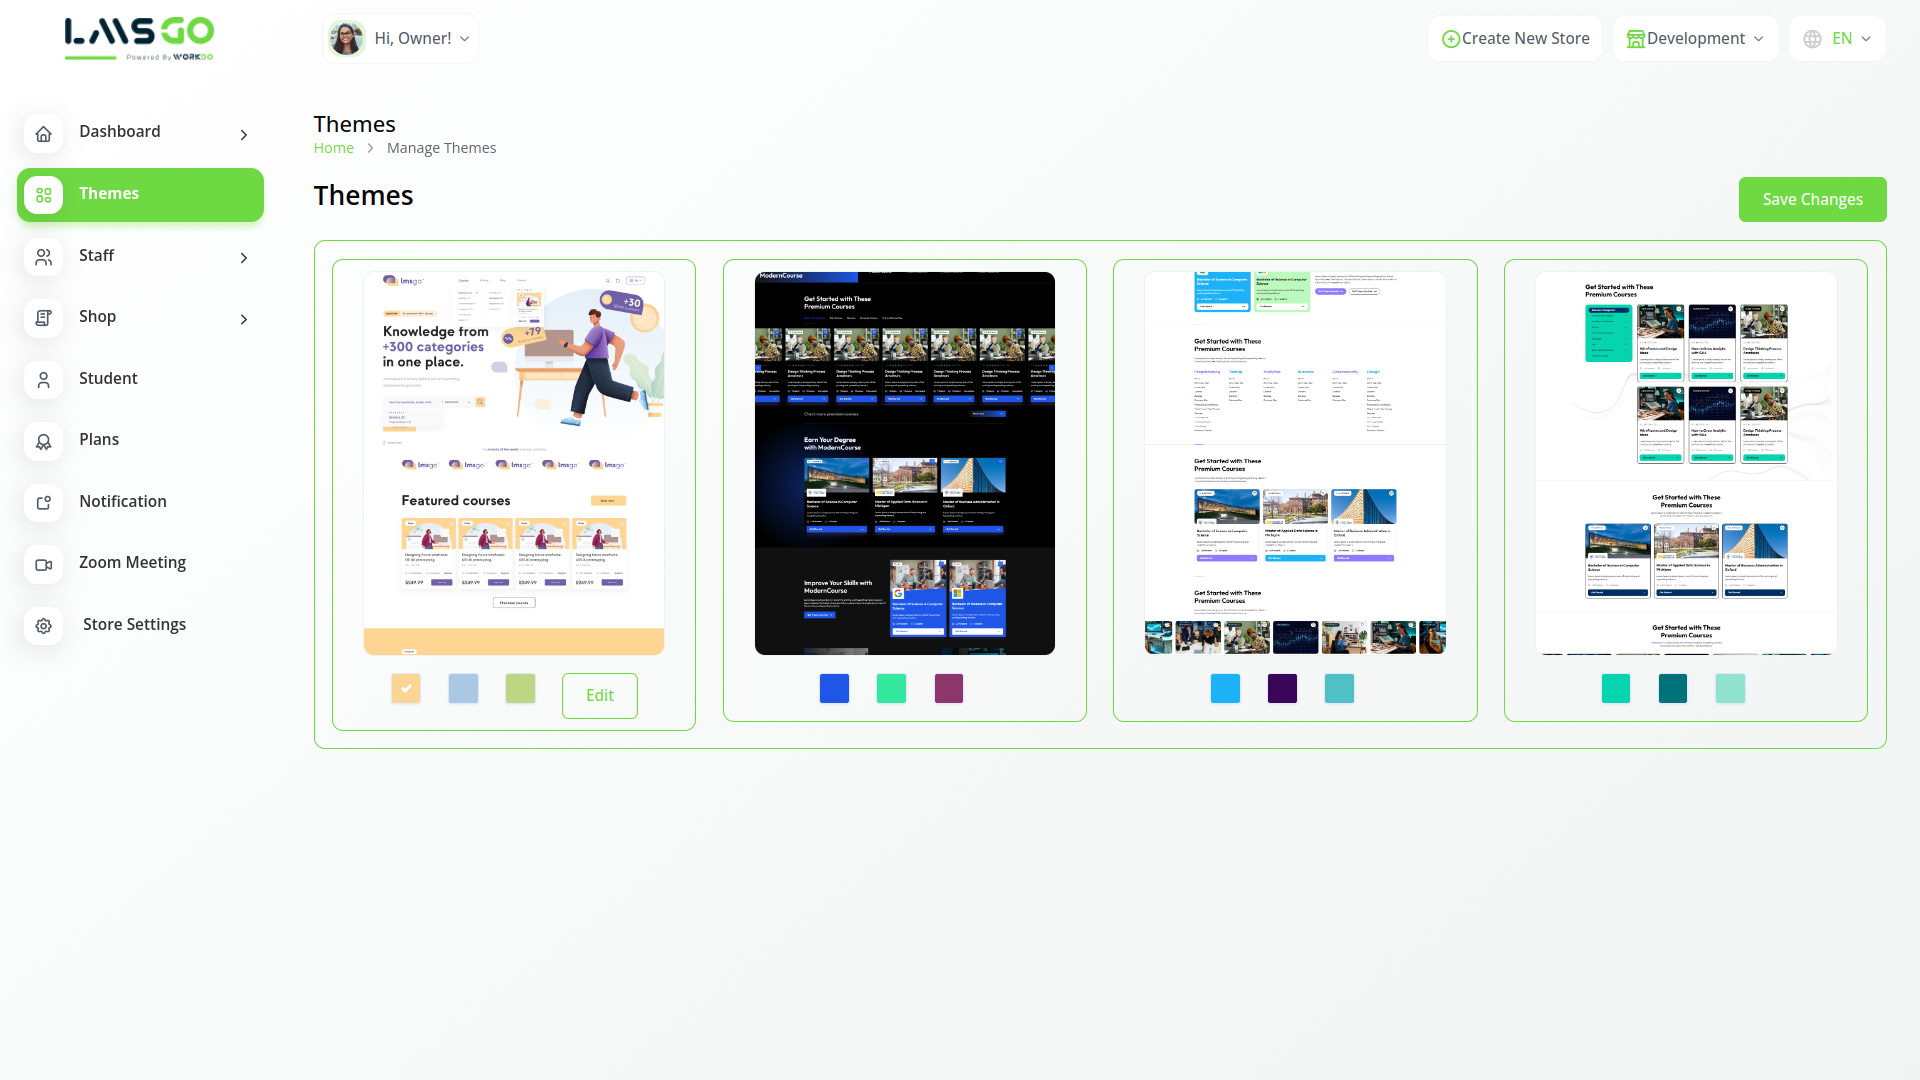Select the dark ModernCourse theme thumbnail
The height and width of the screenshot is (1080, 1920).
pos(904,463)
